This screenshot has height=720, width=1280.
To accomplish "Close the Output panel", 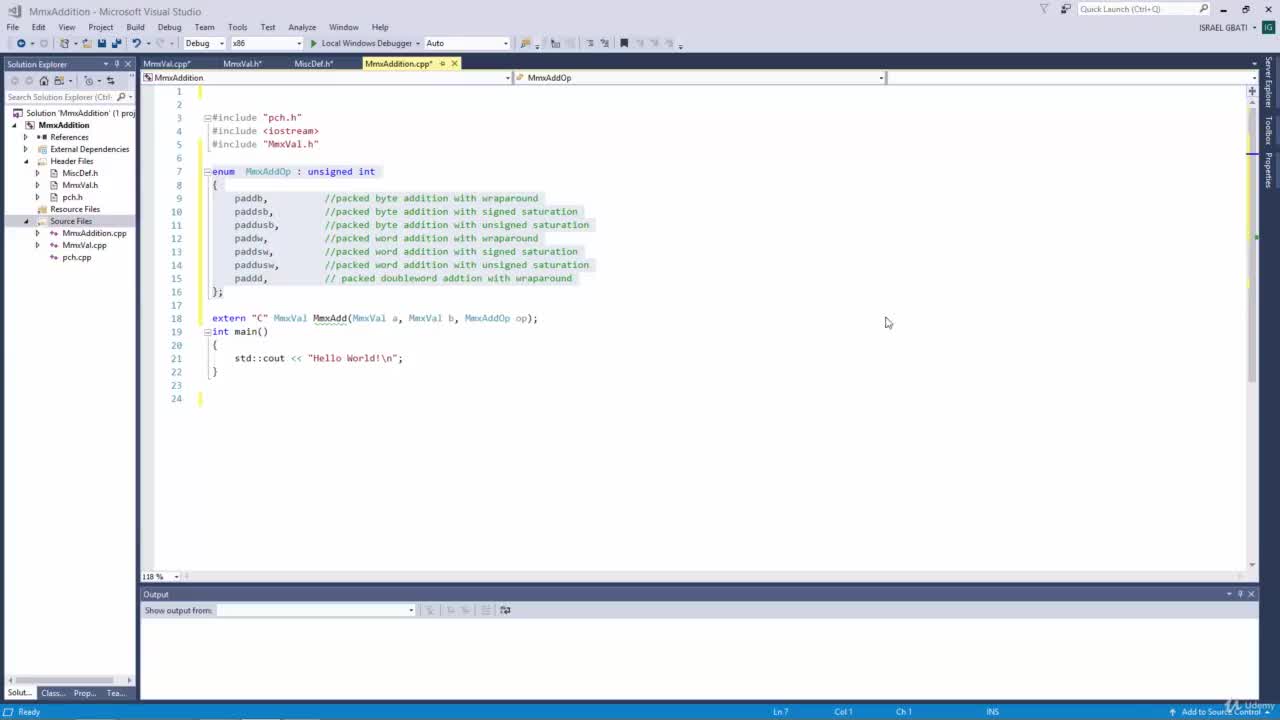I will pyautogui.click(x=1251, y=594).
